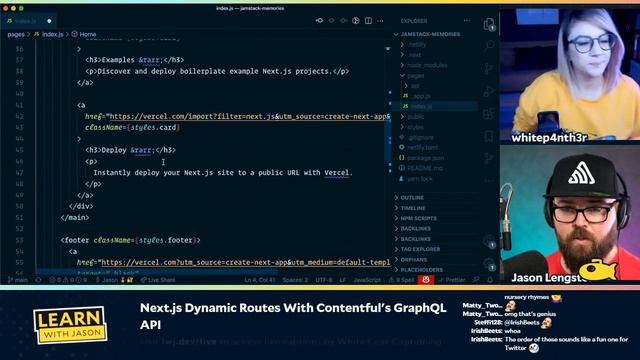This screenshot has width=640, height=360.
Task: Click the vercel.com/import href link in code
Action: [249, 116]
